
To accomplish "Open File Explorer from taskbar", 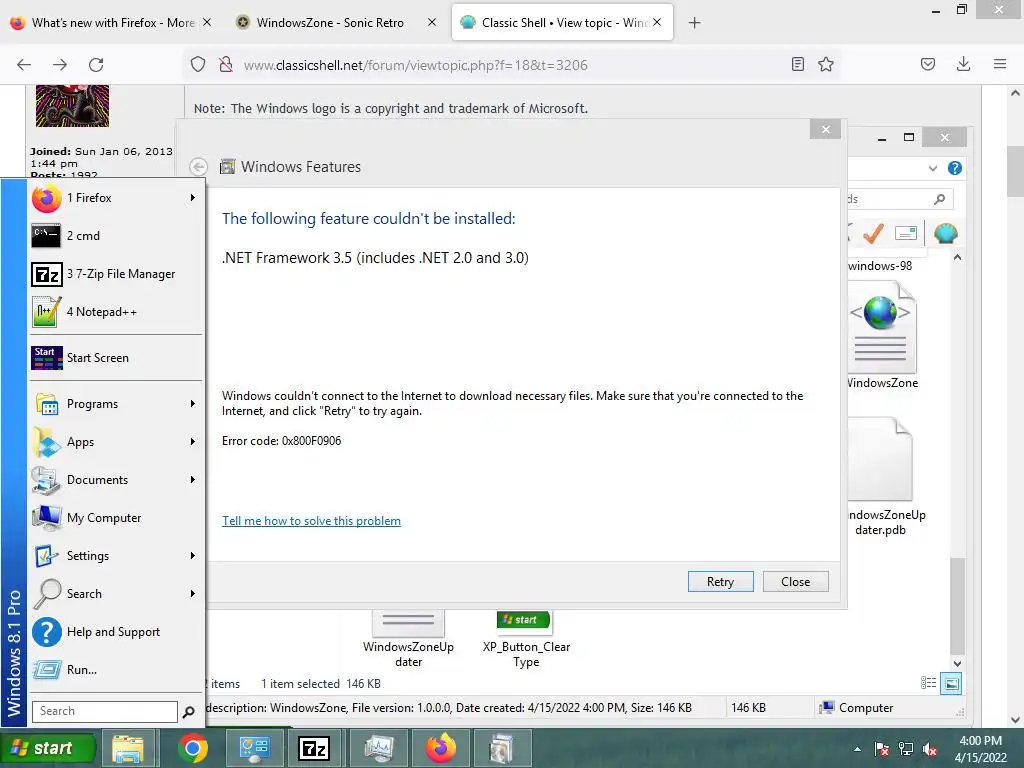I will [x=128, y=748].
